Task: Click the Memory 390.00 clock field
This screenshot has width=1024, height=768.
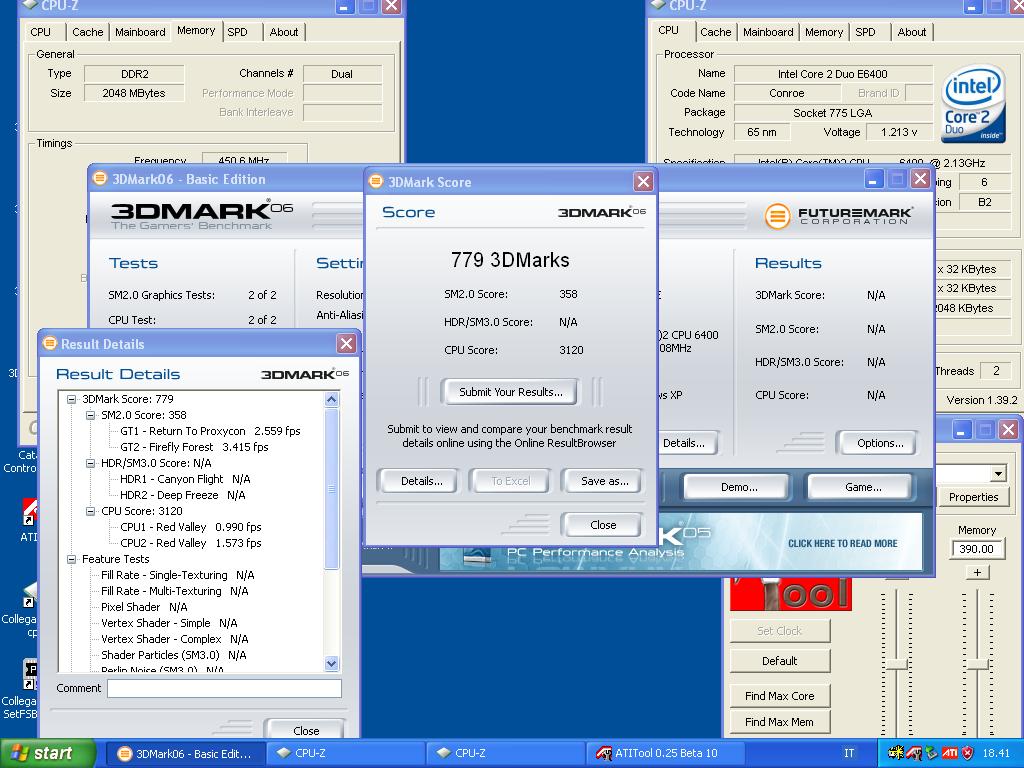Action: [x=976, y=549]
